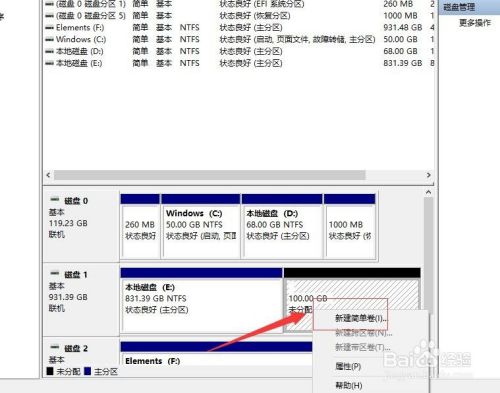Click the Windows (C:) status text with 启动, 页面文件
Image resolution: width=500 pixels, height=393 pixels.
297,39
